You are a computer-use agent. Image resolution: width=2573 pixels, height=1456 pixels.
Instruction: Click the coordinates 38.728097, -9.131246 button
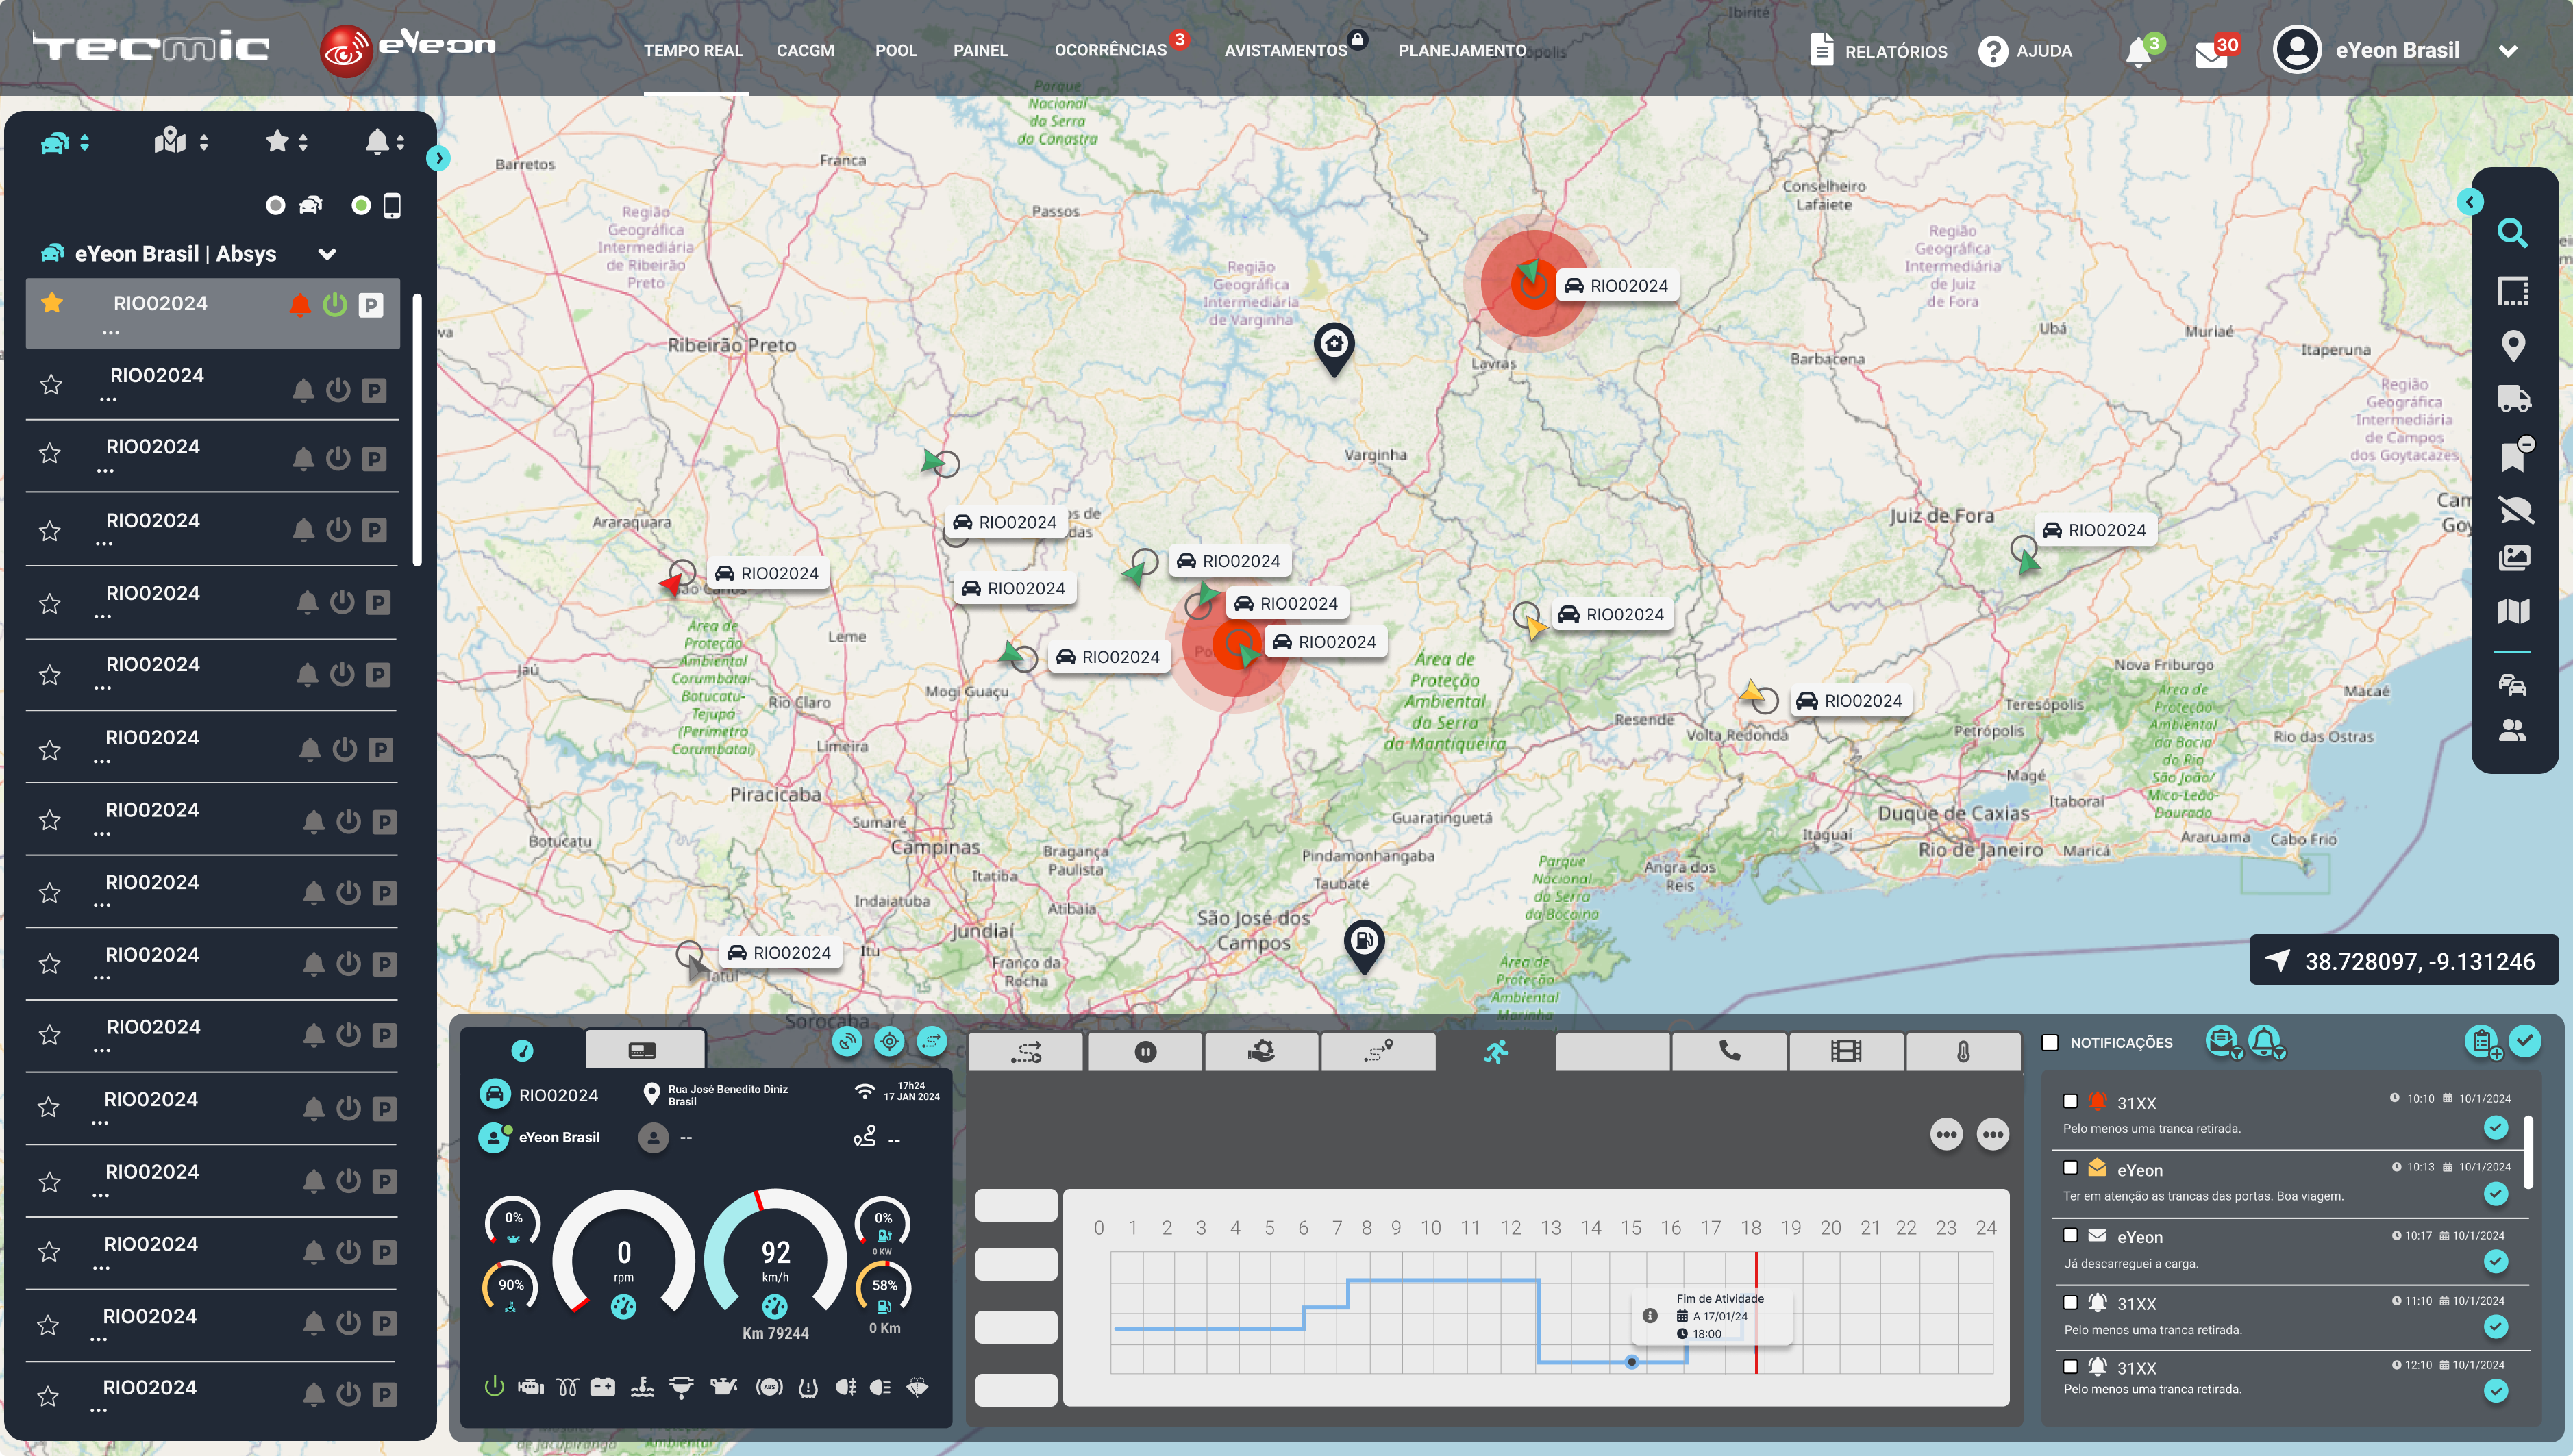coord(2404,961)
